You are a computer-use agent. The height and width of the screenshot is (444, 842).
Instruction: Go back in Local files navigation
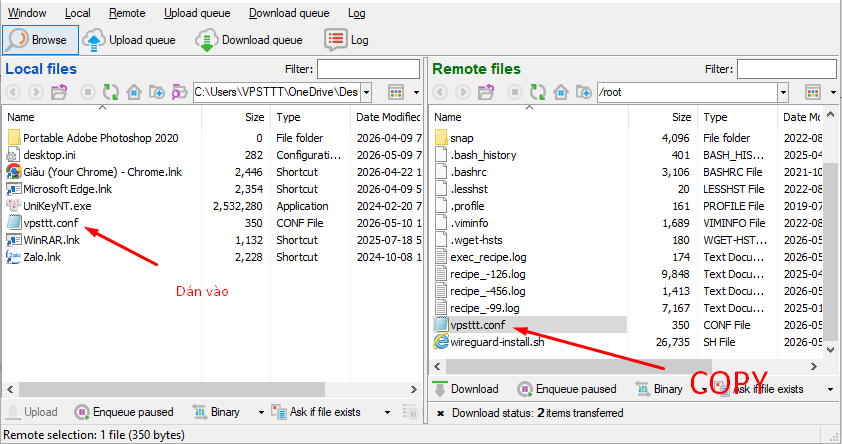13,92
